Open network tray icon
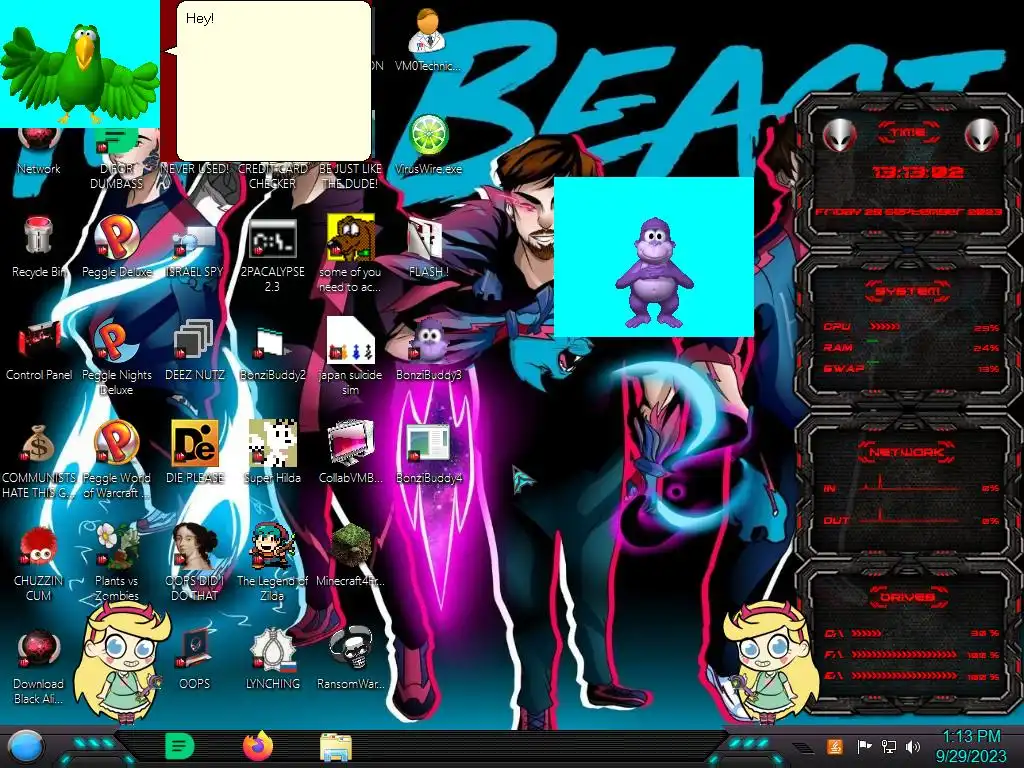Screen dimensions: 1024x768 point(888,746)
